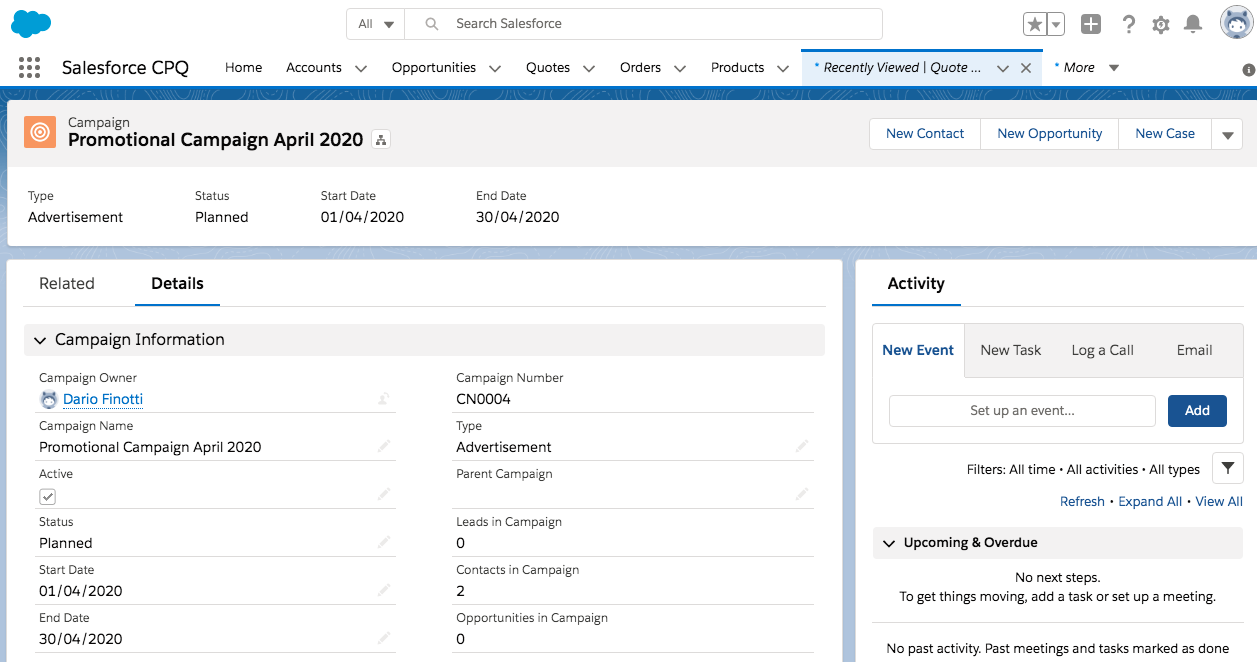Close the Recently Viewed Quote tab
Screen dimensions: 1257x662
[1026, 68]
